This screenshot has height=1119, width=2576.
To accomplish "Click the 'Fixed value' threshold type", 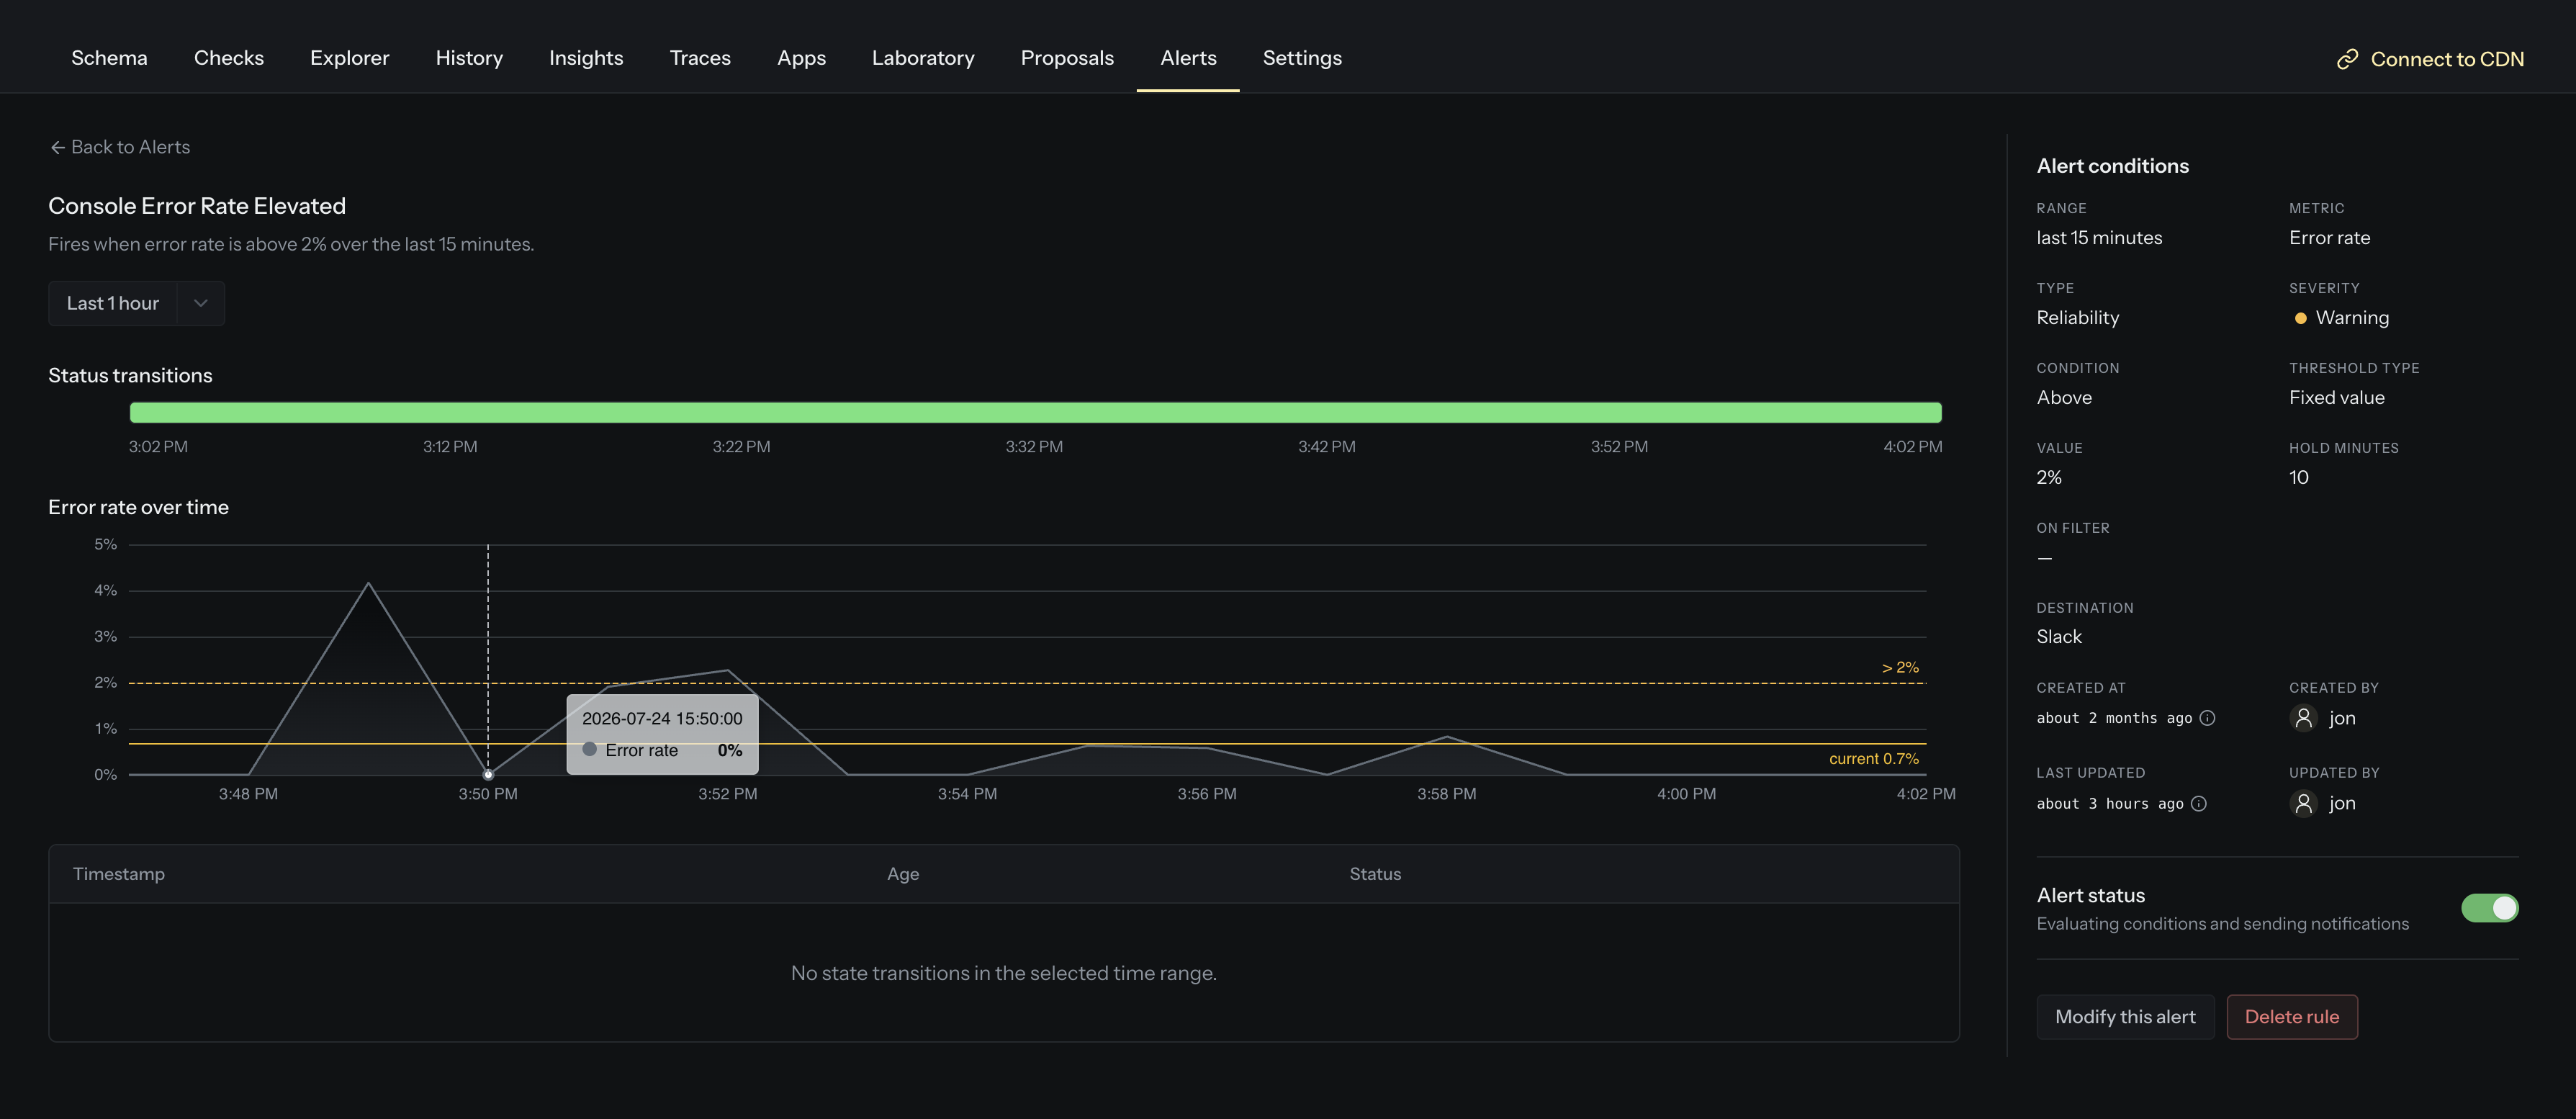I will point(2336,398).
